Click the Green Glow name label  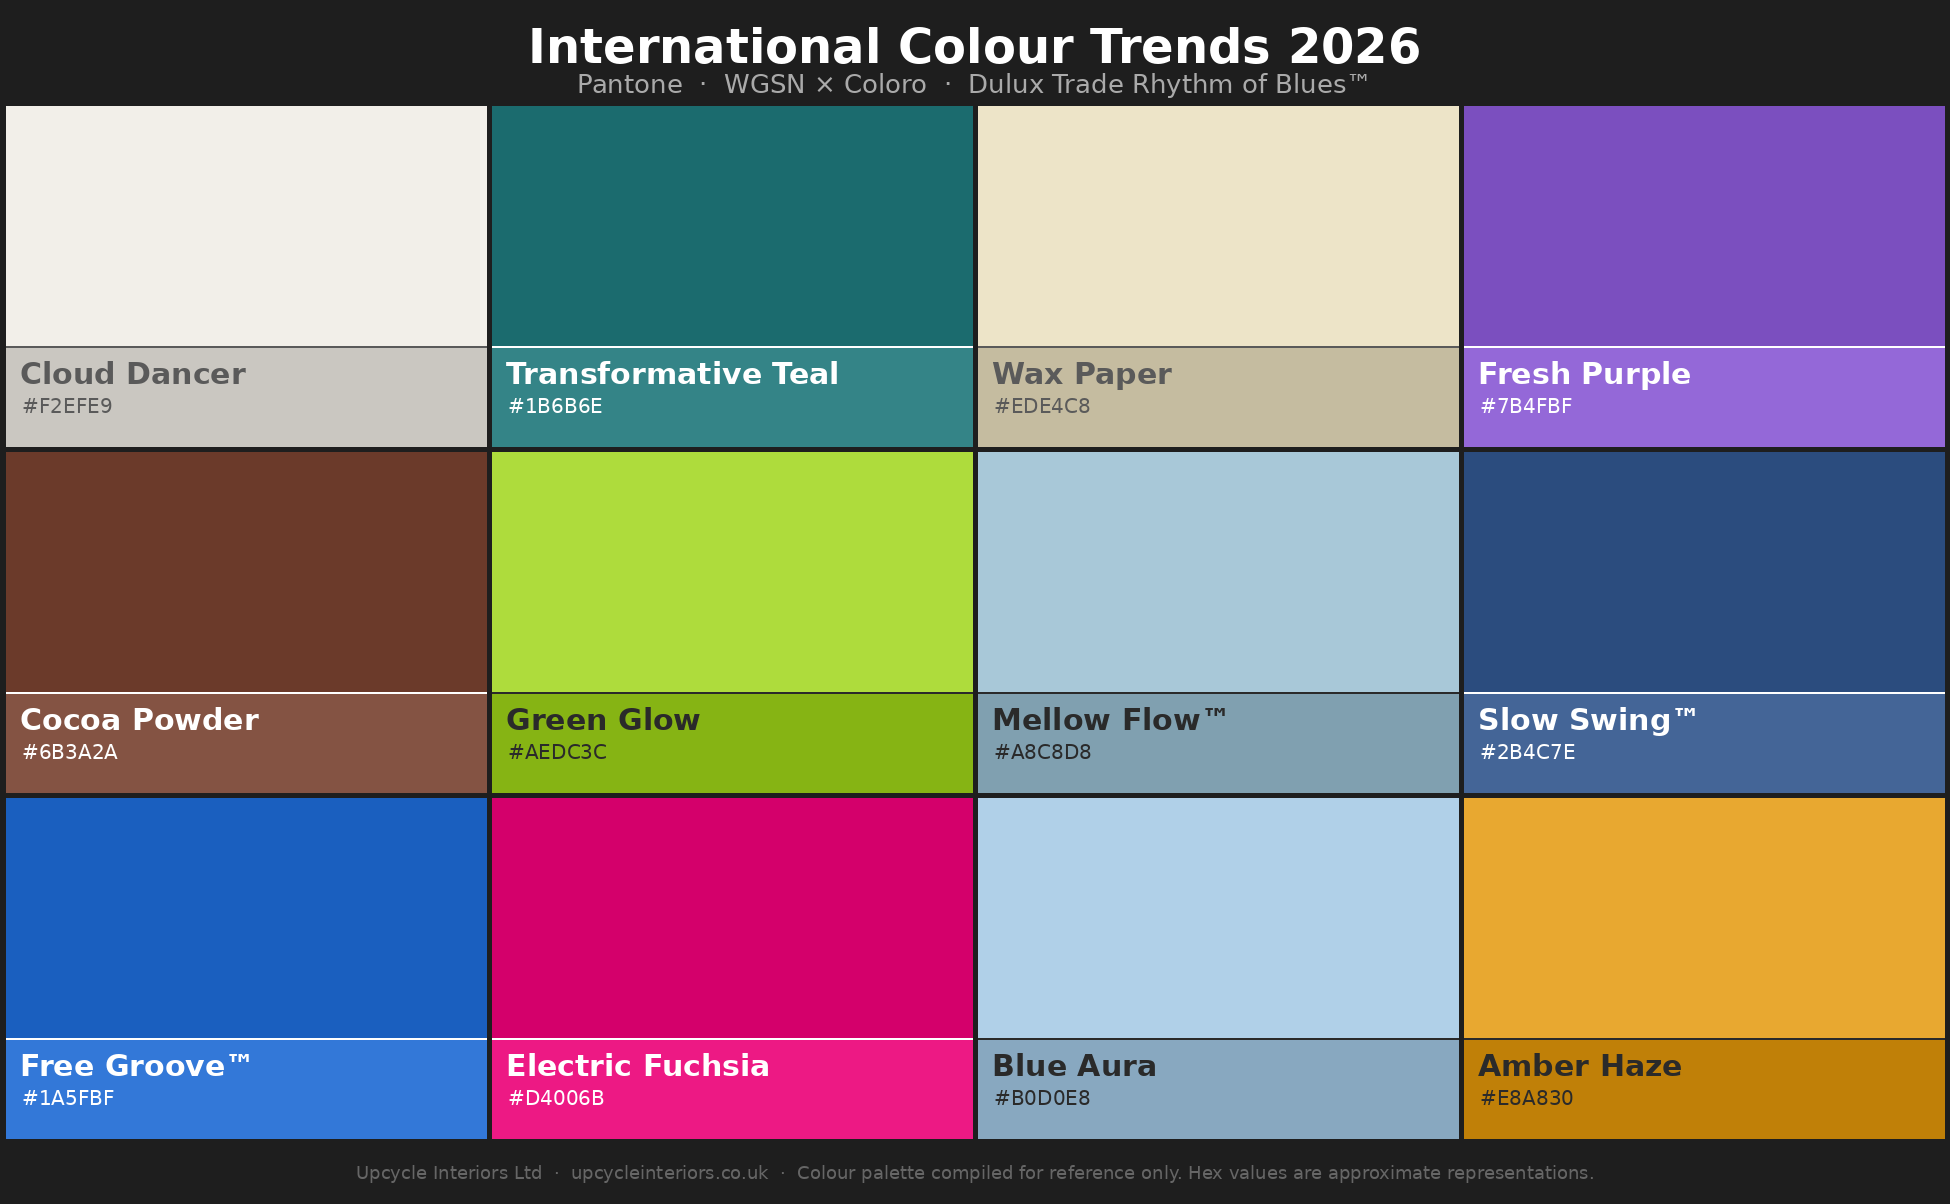click(x=603, y=720)
